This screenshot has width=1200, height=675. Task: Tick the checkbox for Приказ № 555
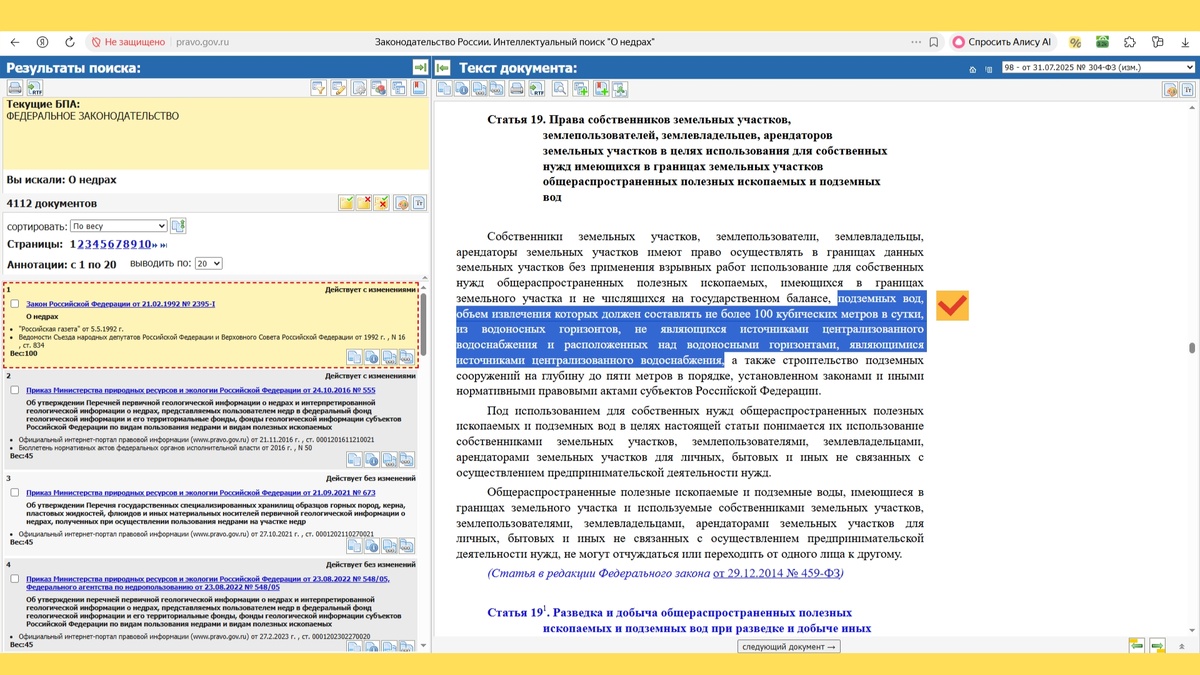(14, 390)
